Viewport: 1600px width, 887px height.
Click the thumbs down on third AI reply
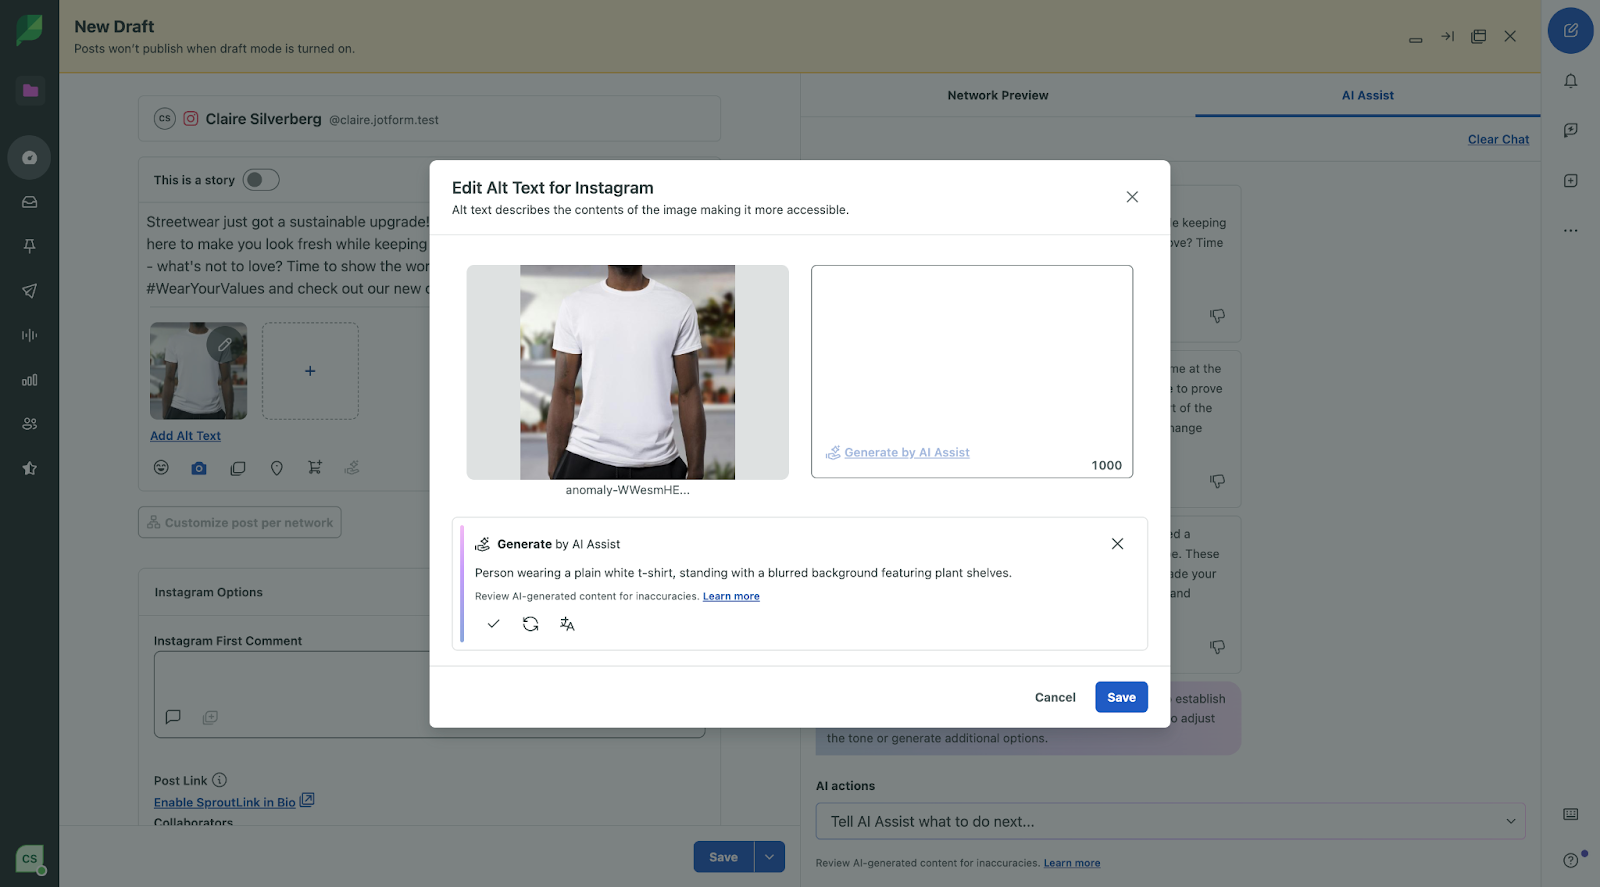[1217, 647]
